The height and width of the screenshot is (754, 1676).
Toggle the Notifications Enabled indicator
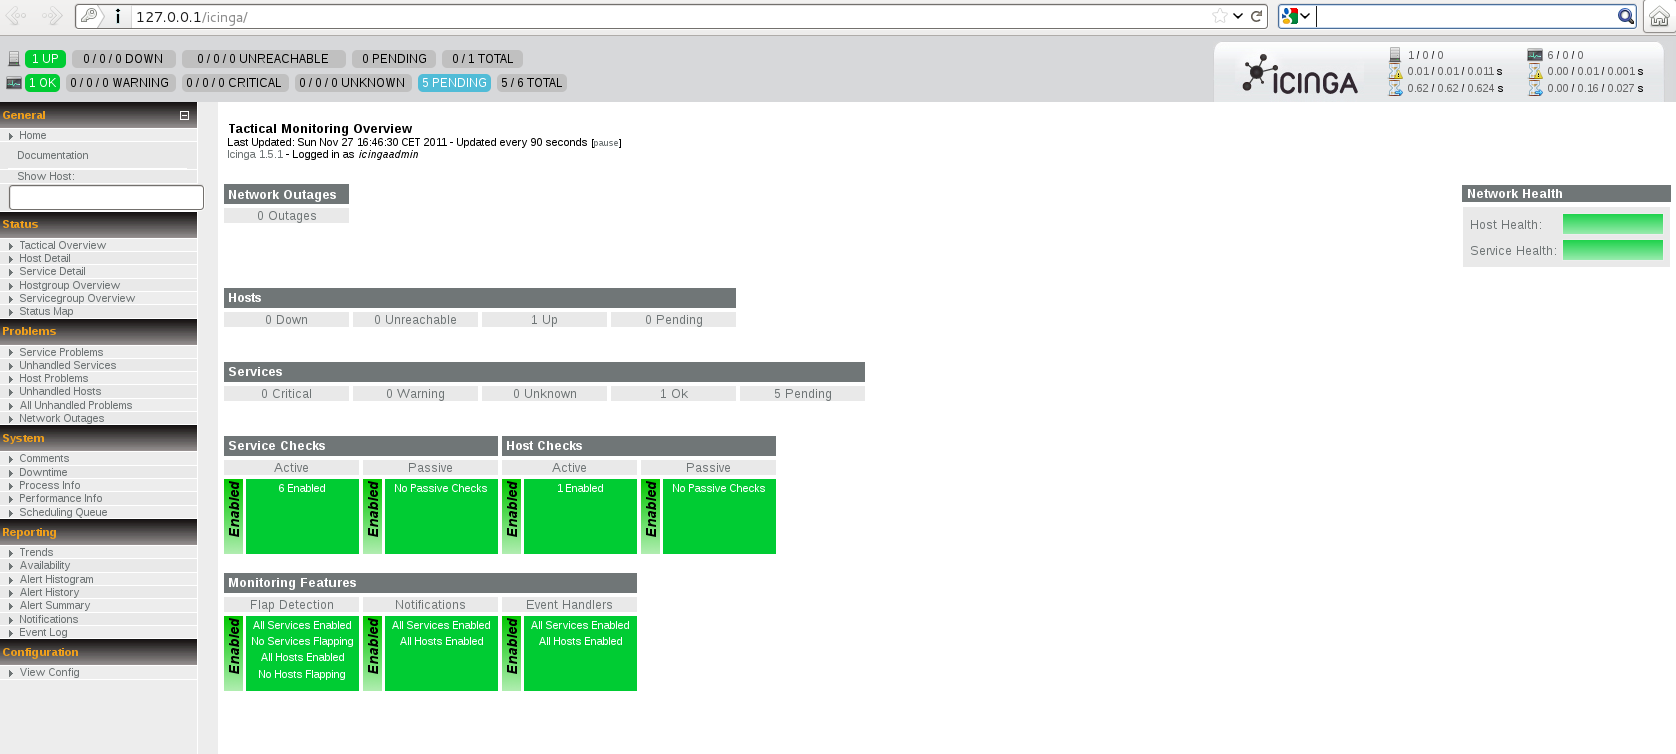[x=373, y=653]
